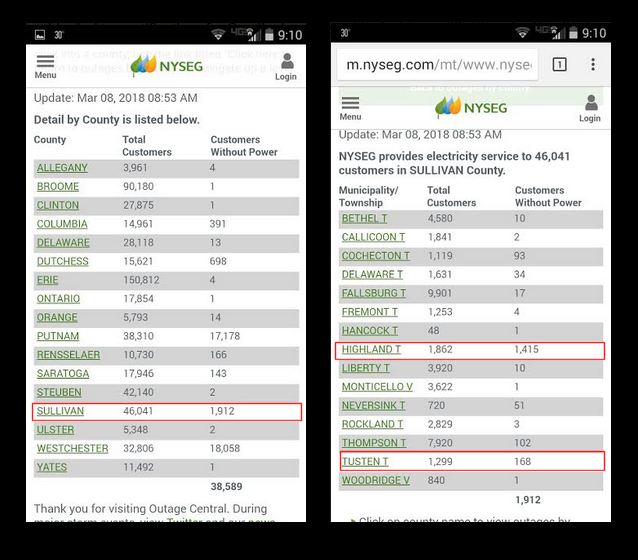Open the ALLEGANY county link
This screenshot has width=638, height=560.
(62, 168)
